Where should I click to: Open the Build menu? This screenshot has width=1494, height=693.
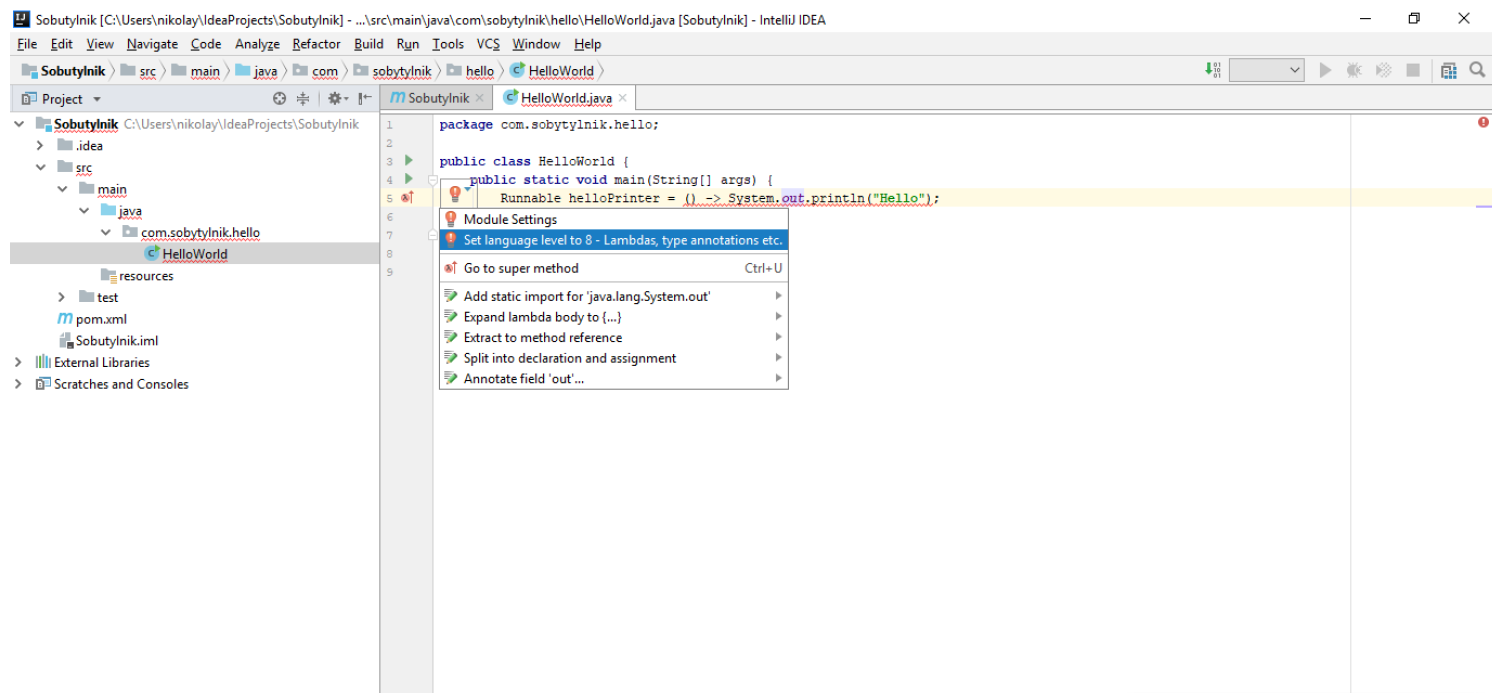click(369, 44)
